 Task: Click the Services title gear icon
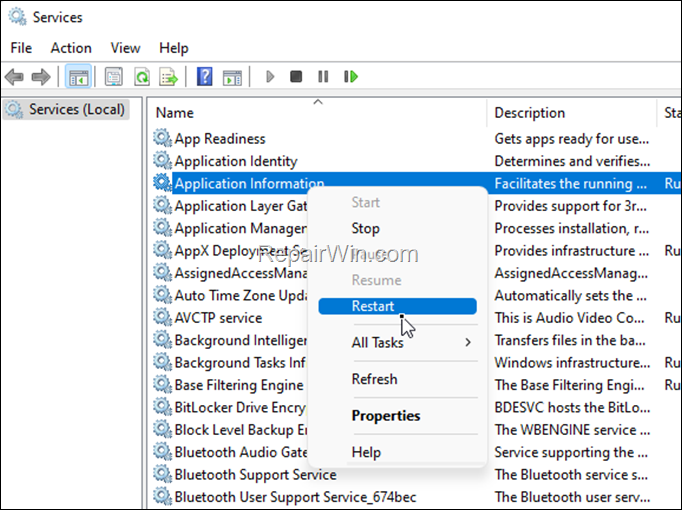point(17,17)
